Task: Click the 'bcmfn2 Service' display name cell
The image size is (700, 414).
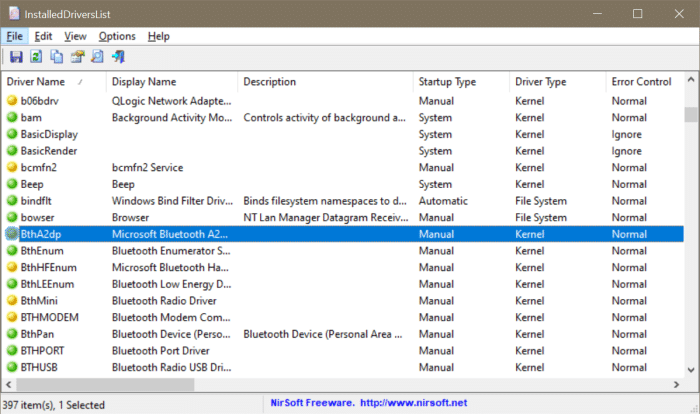Action: 147,167
